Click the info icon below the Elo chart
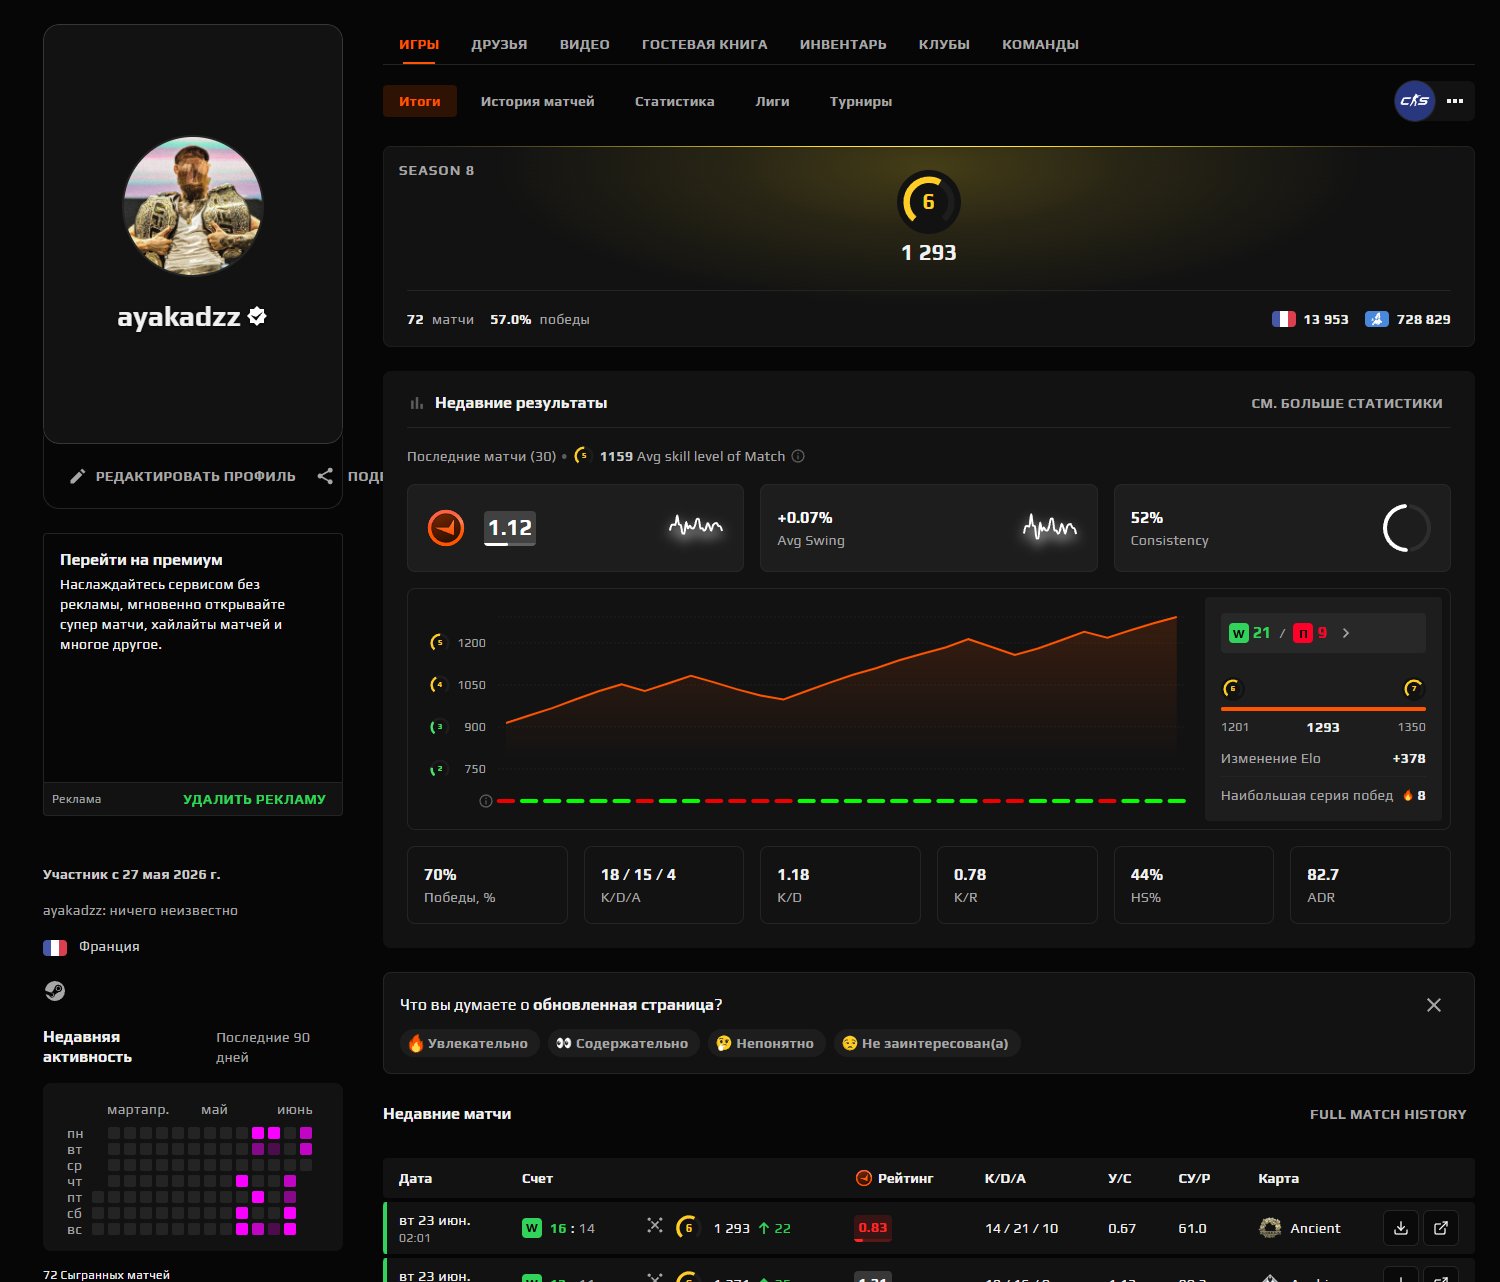 pos(486,801)
